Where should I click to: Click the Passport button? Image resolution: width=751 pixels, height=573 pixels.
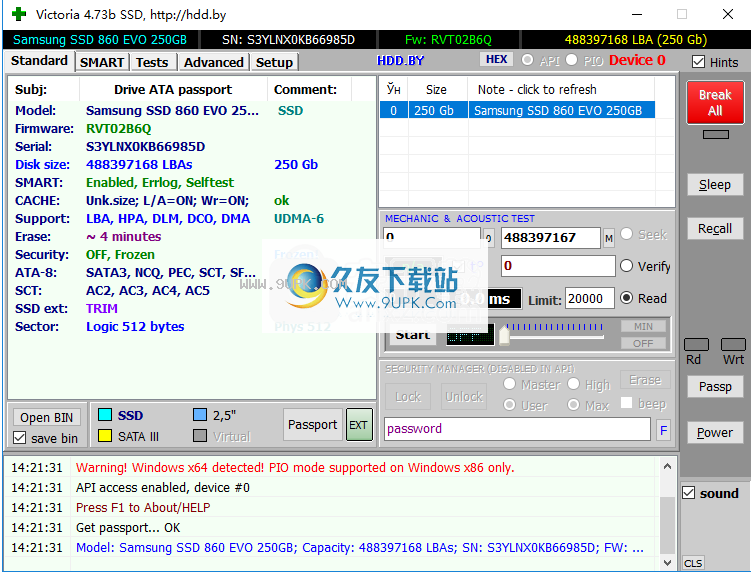(313, 424)
